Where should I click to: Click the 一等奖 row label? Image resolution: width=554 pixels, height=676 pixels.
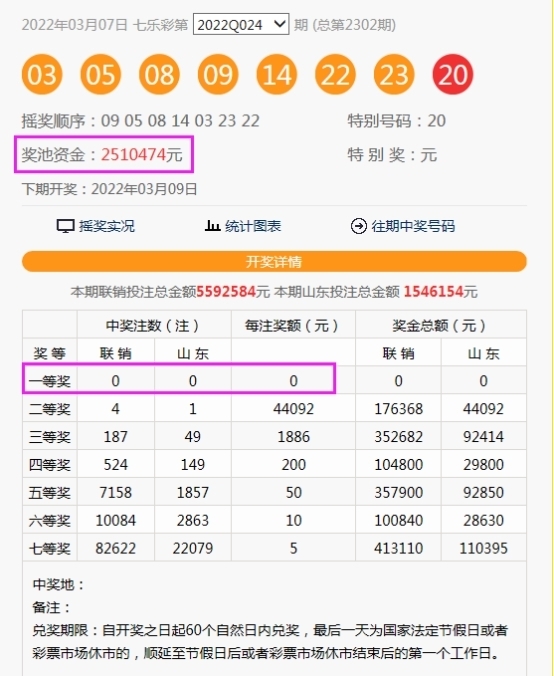(50, 381)
